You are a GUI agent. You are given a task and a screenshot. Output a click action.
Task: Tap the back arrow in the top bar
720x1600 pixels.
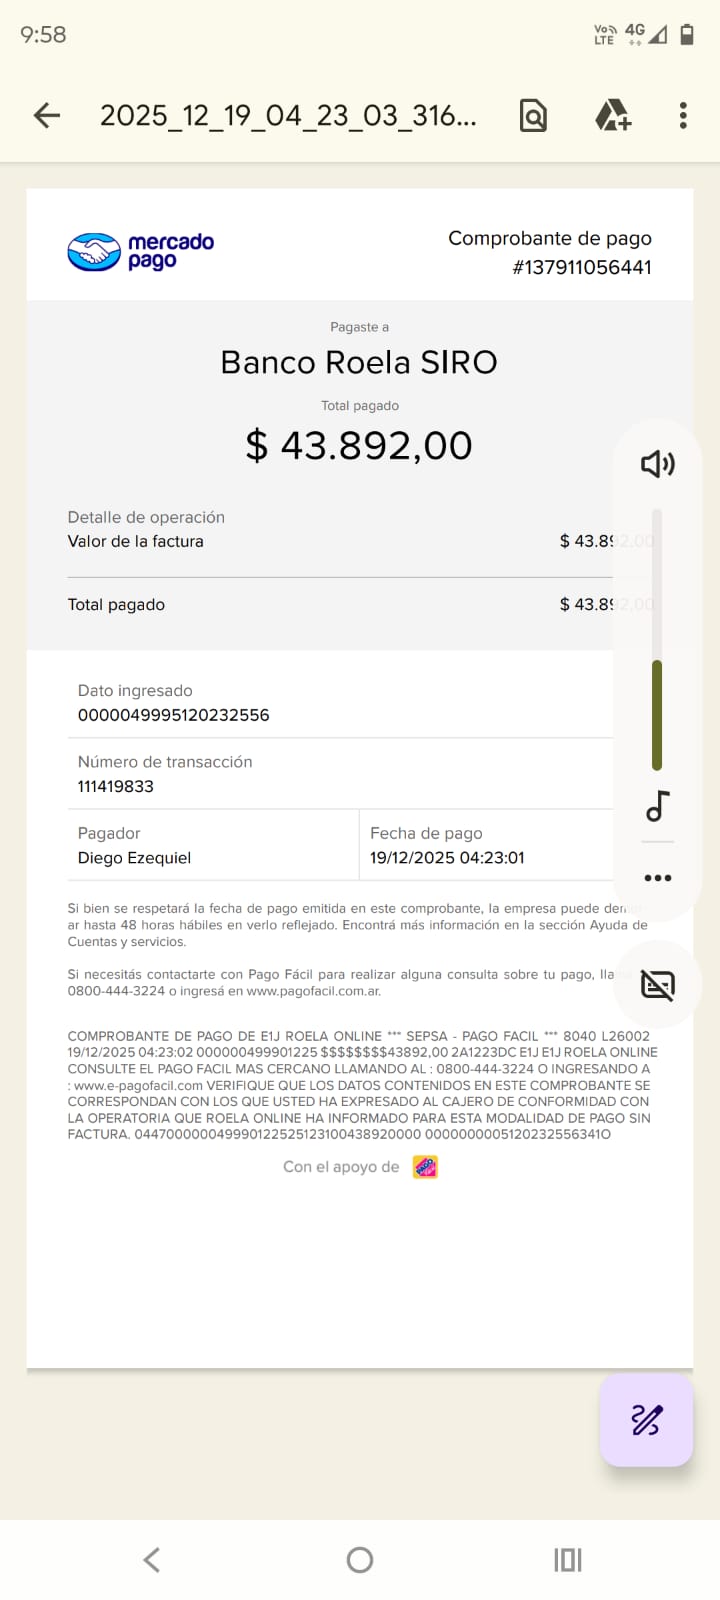tap(47, 116)
